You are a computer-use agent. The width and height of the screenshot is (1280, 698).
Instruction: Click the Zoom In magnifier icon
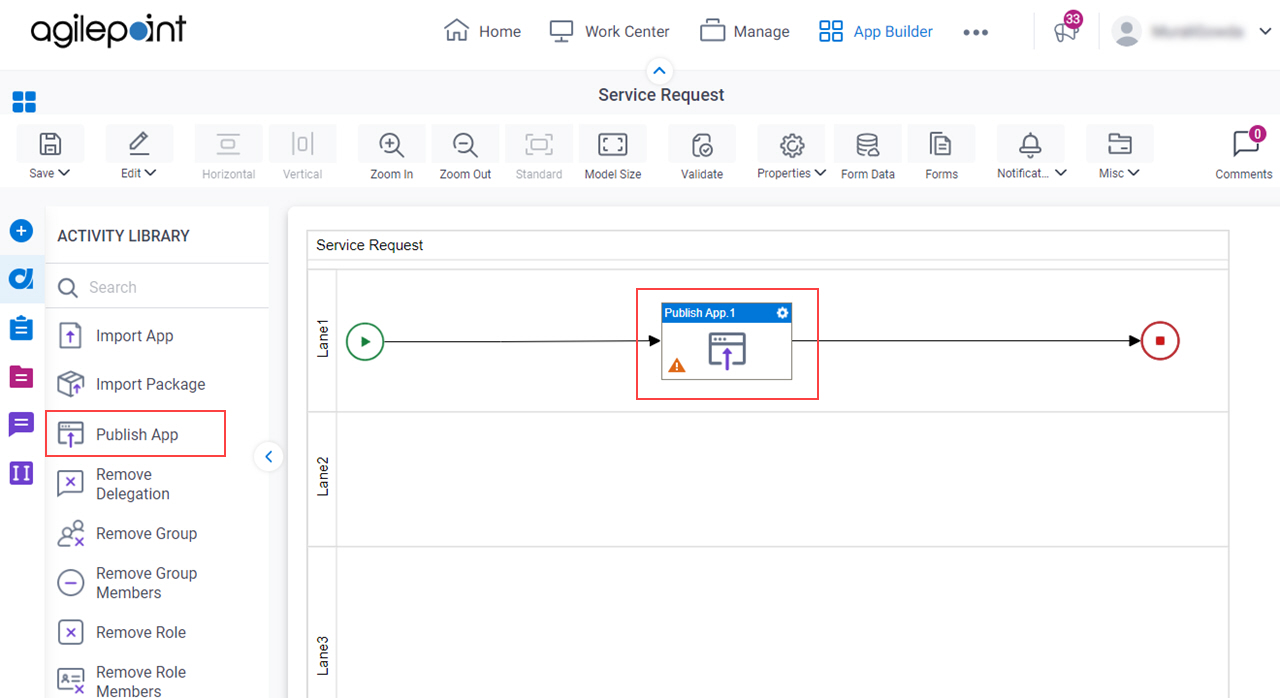(391, 144)
